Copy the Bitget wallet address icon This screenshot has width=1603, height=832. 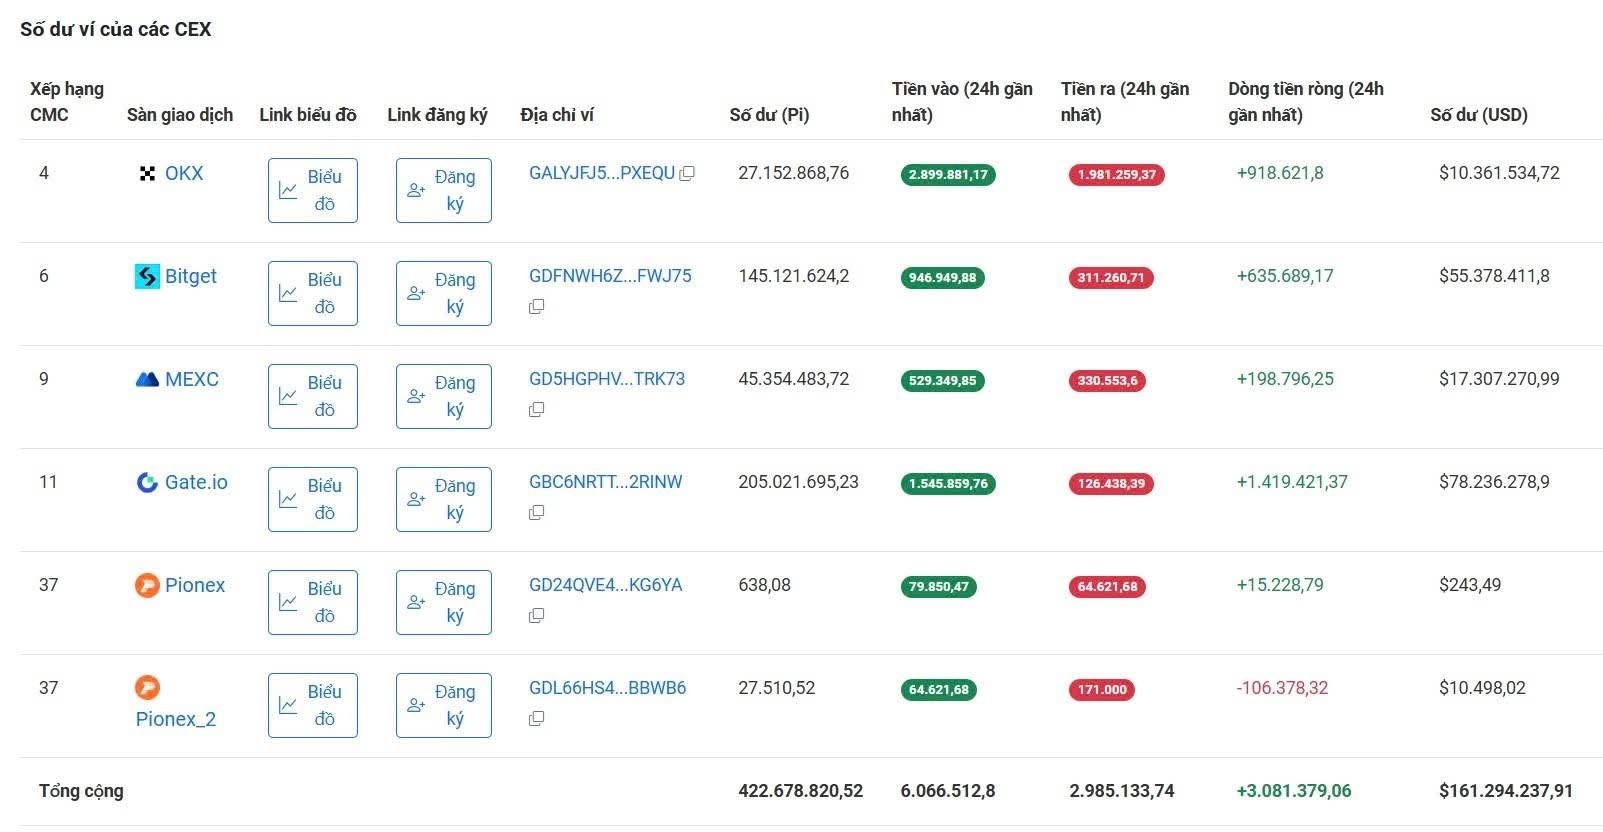point(537,307)
